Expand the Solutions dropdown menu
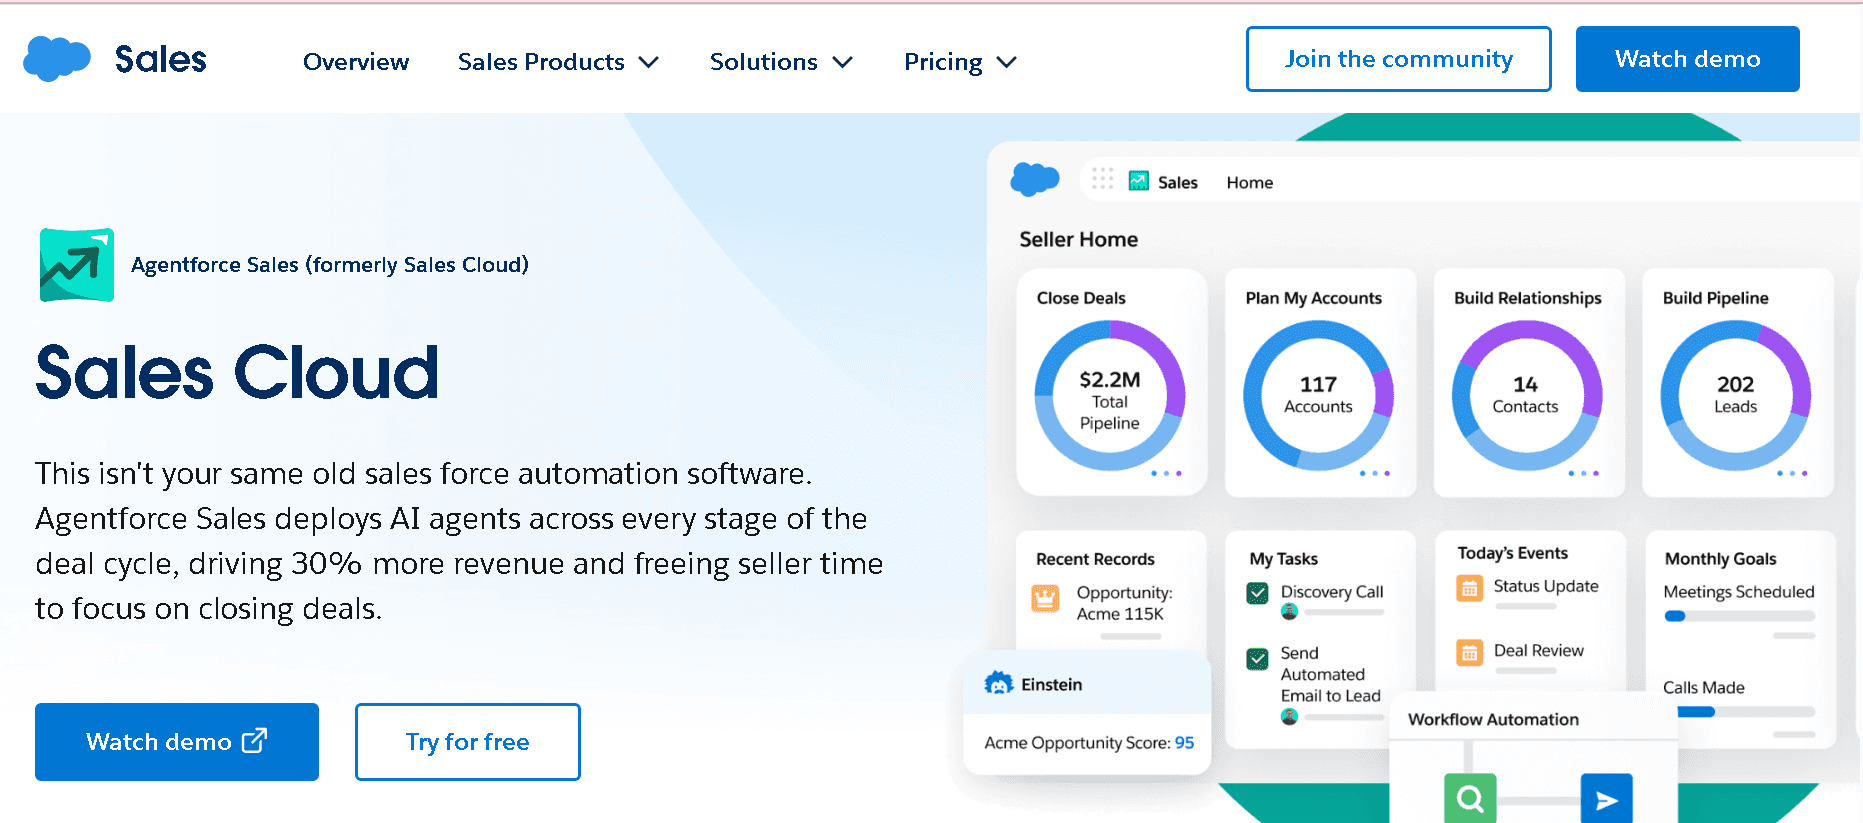This screenshot has height=823, width=1863. coord(781,62)
